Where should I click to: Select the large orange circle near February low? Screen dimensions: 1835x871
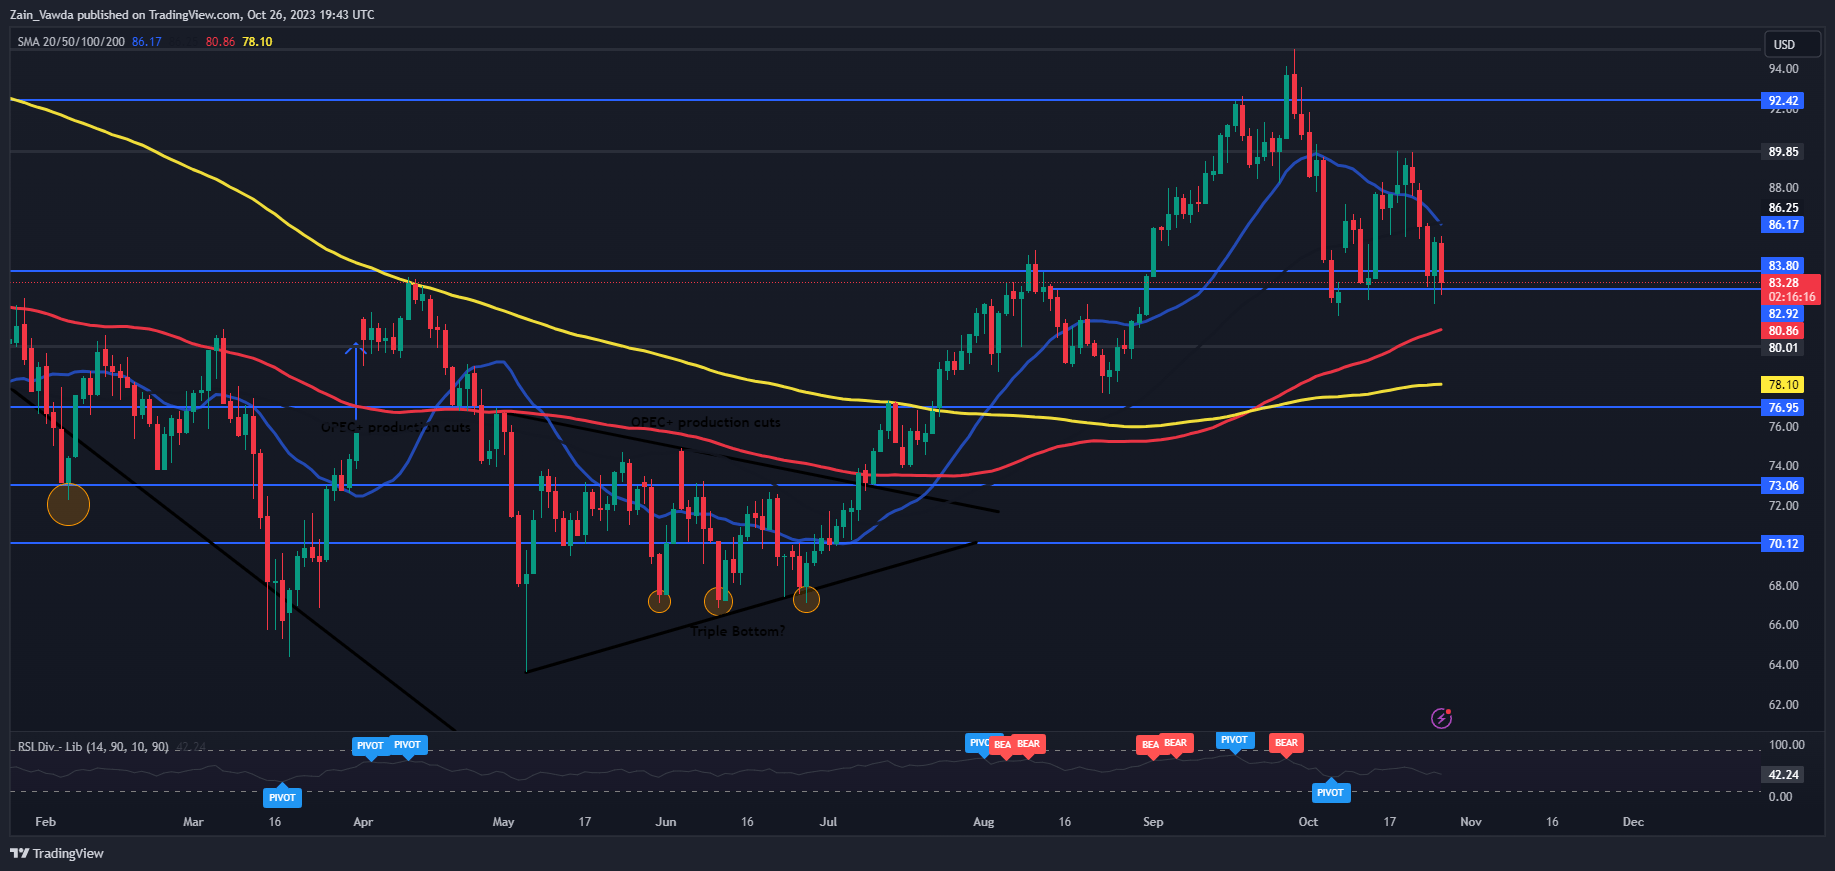[x=68, y=504]
